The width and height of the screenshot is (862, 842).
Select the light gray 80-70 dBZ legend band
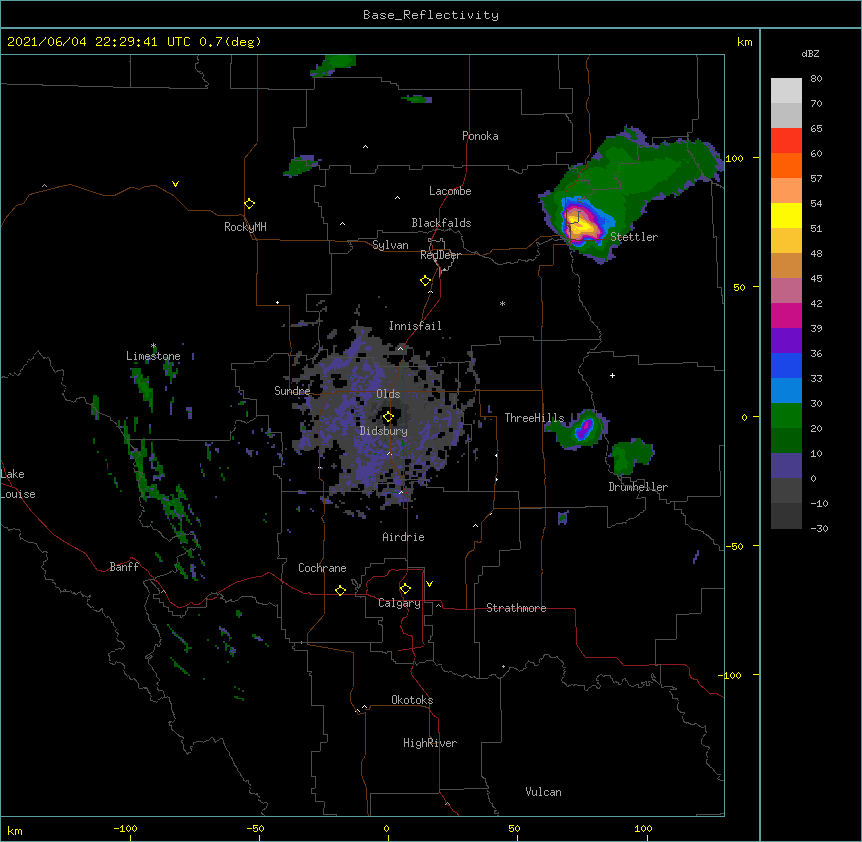coord(786,91)
